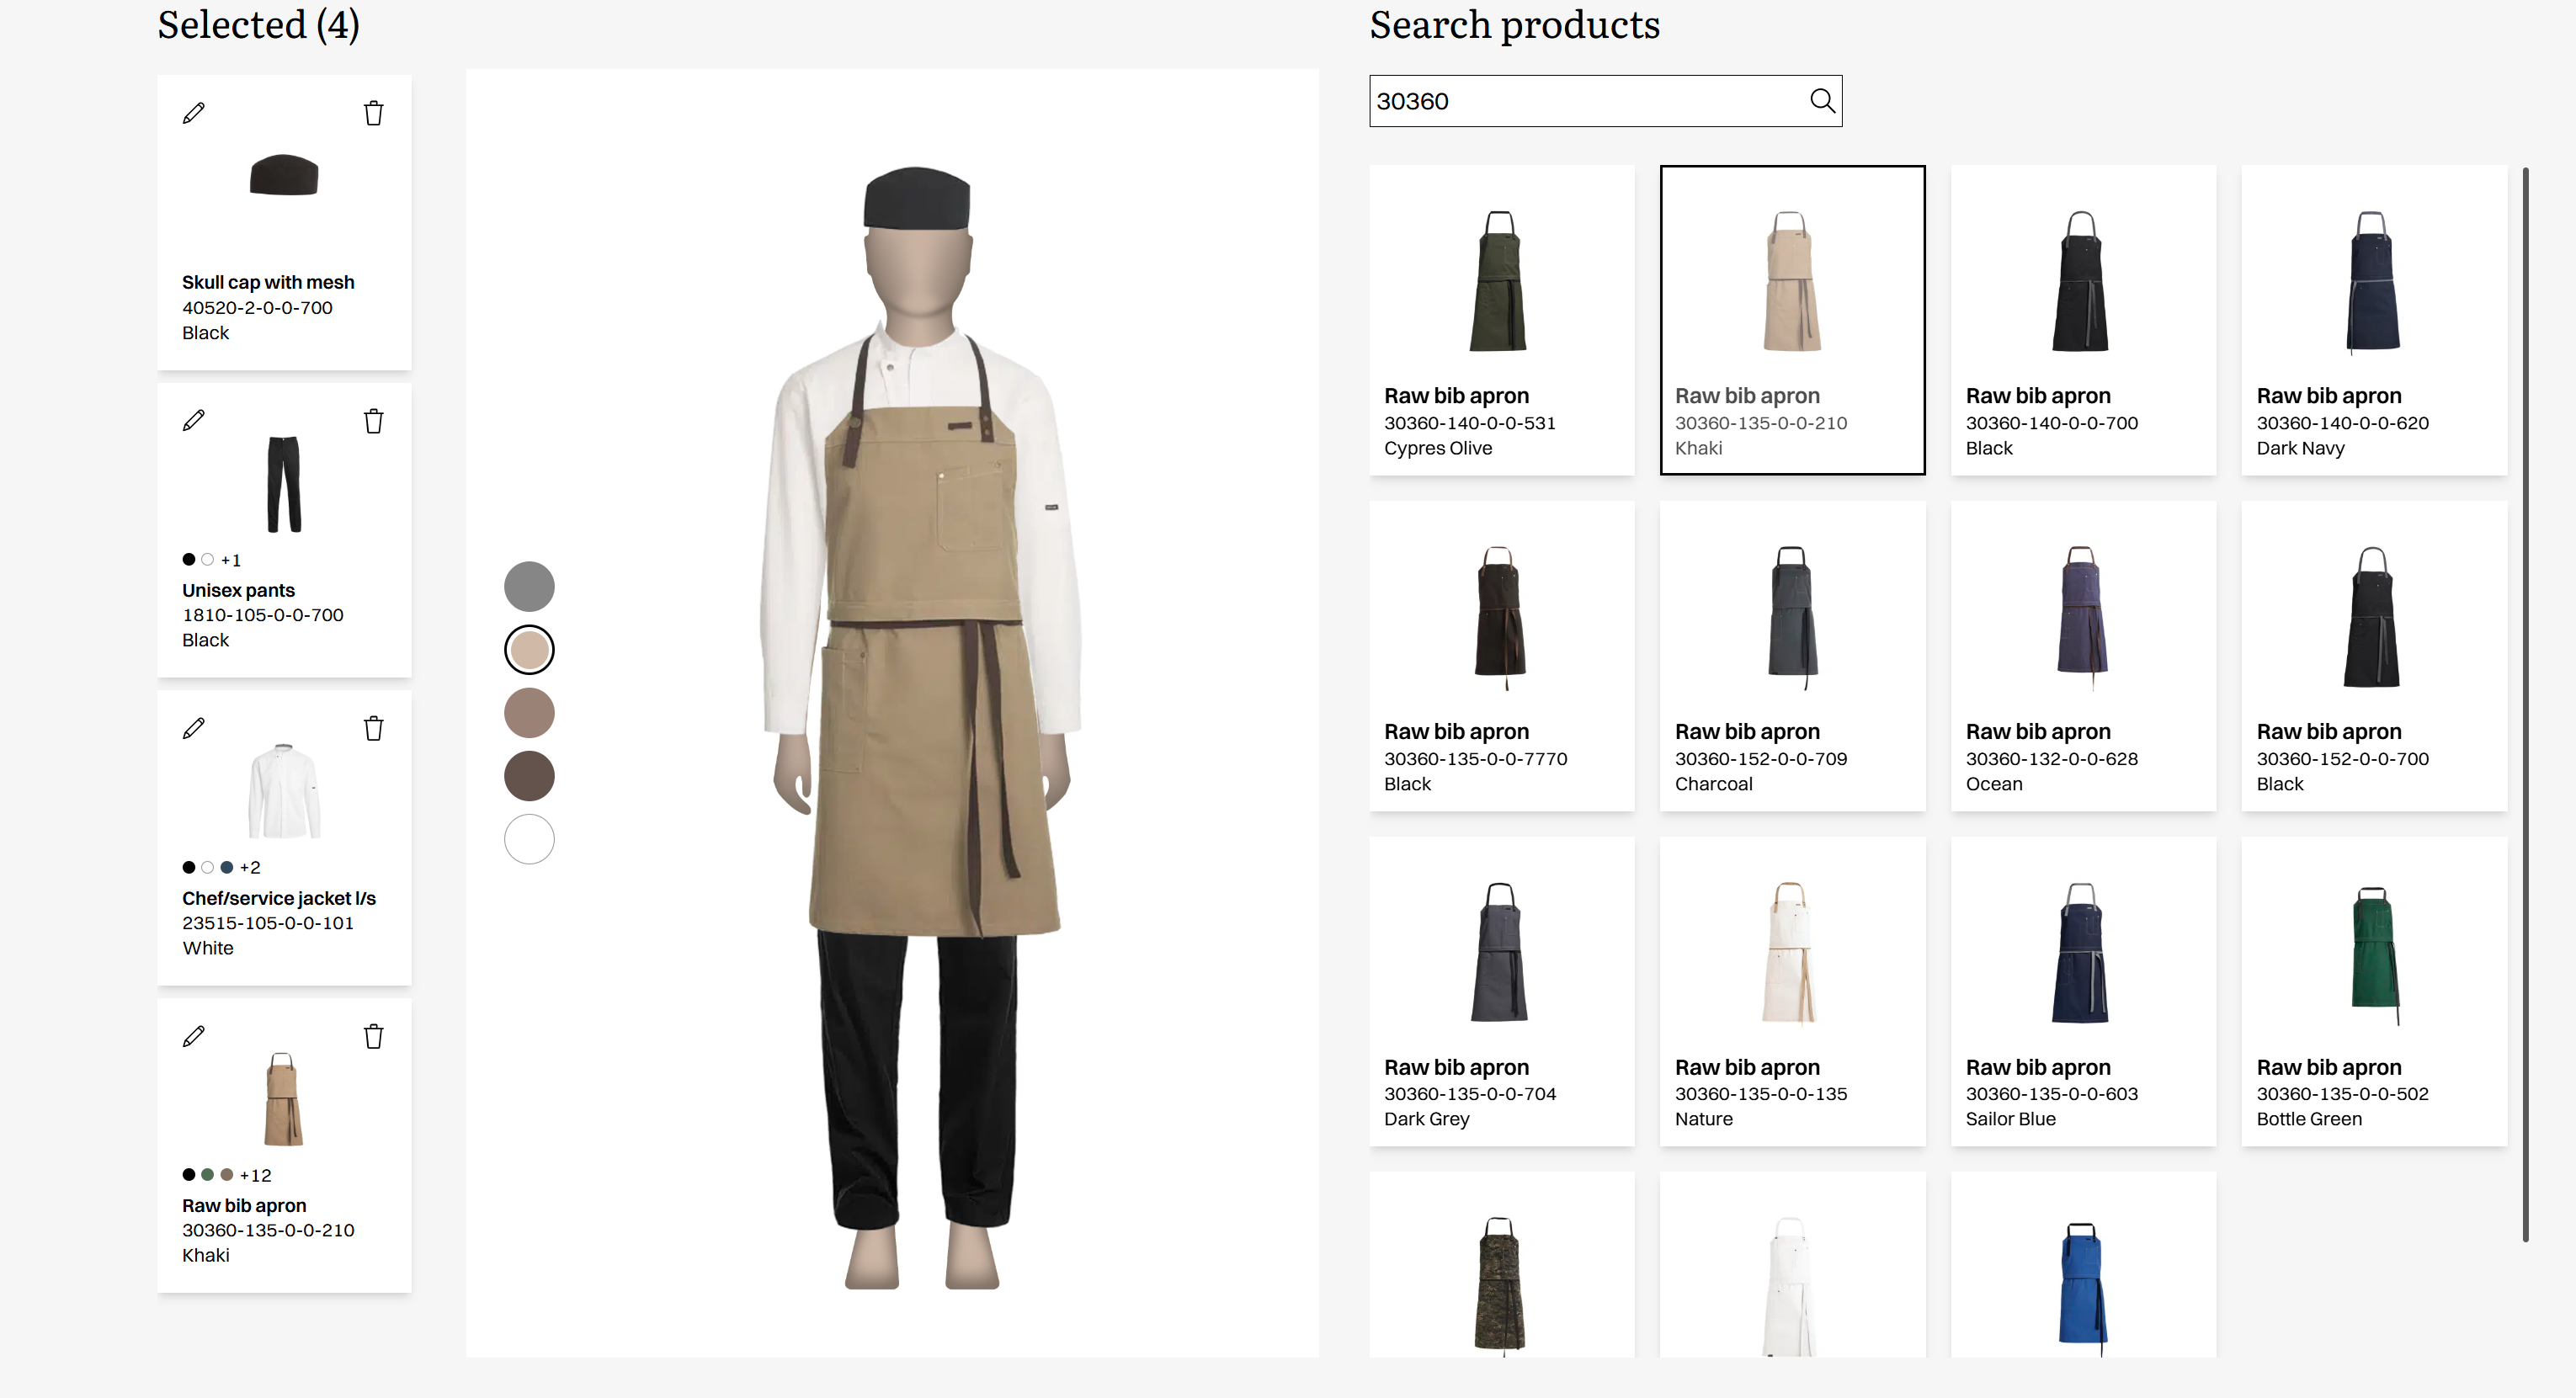The height and width of the screenshot is (1398, 2576).
Task: Select the grey color swatch beside mannequin
Action: [529, 586]
